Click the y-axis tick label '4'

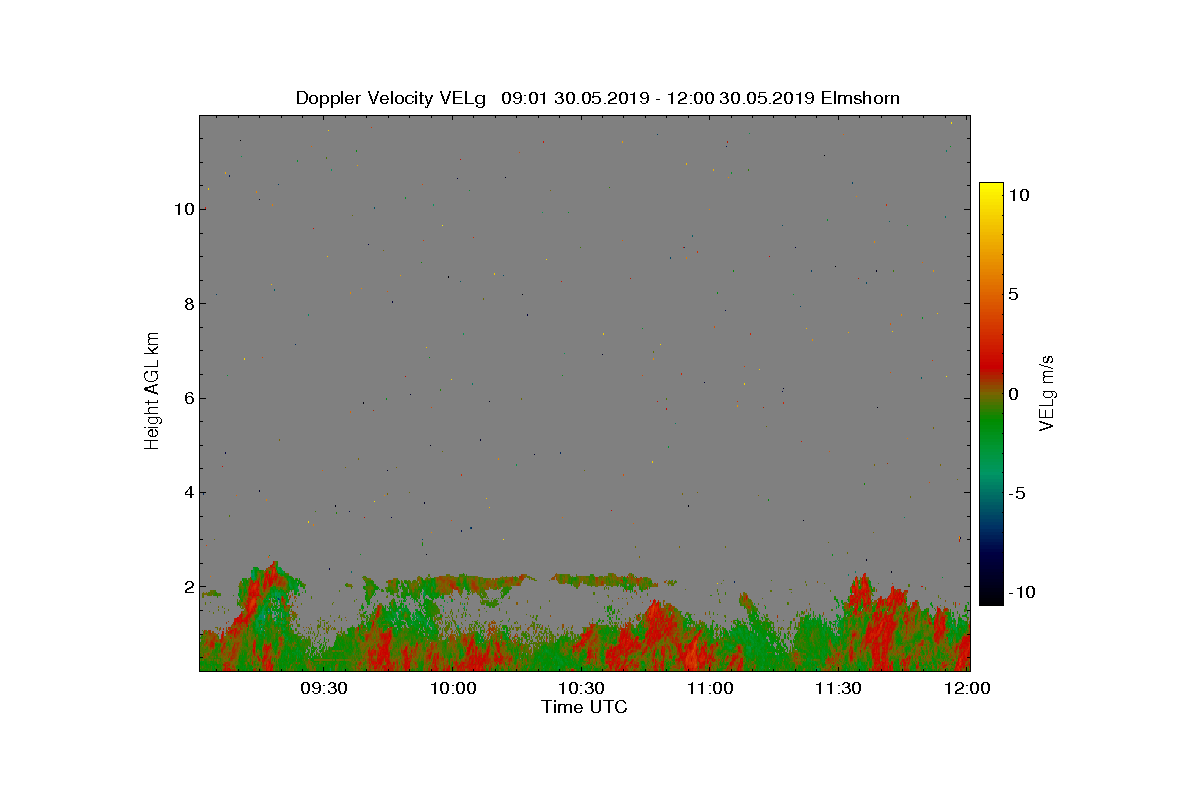tap(188, 492)
